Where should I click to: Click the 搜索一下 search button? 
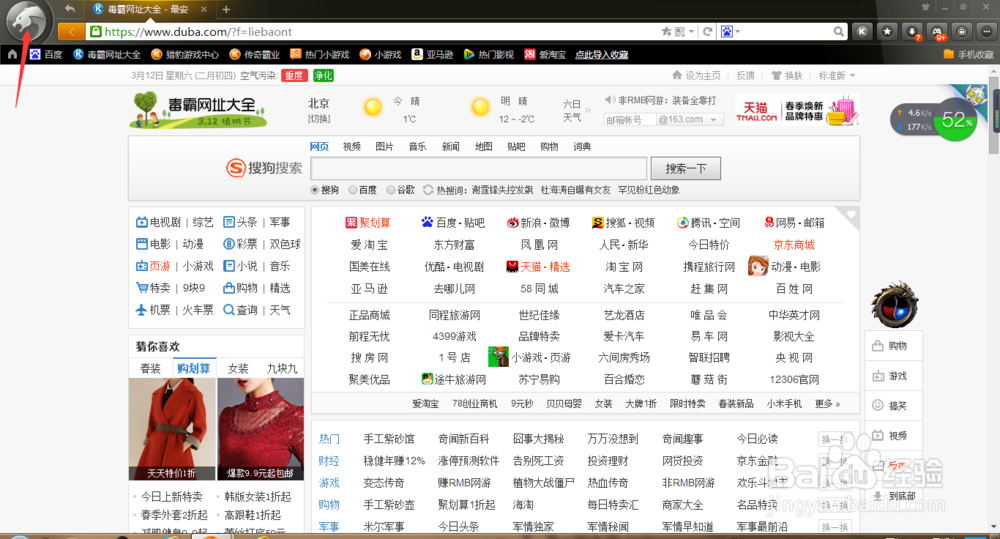tap(686, 168)
